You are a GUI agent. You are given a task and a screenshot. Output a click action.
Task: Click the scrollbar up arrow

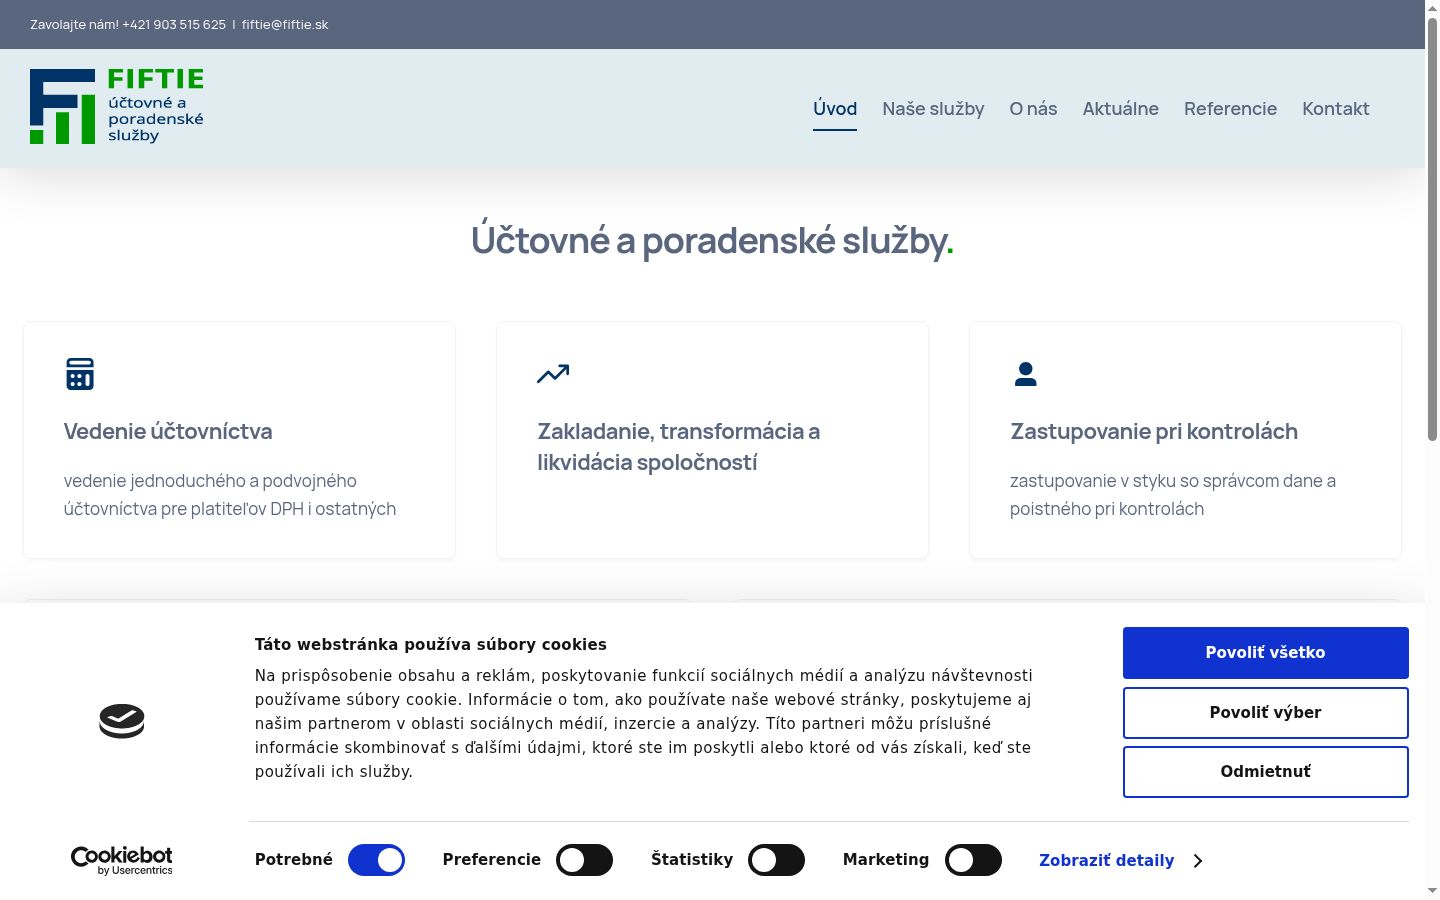tap(1432, 7)
